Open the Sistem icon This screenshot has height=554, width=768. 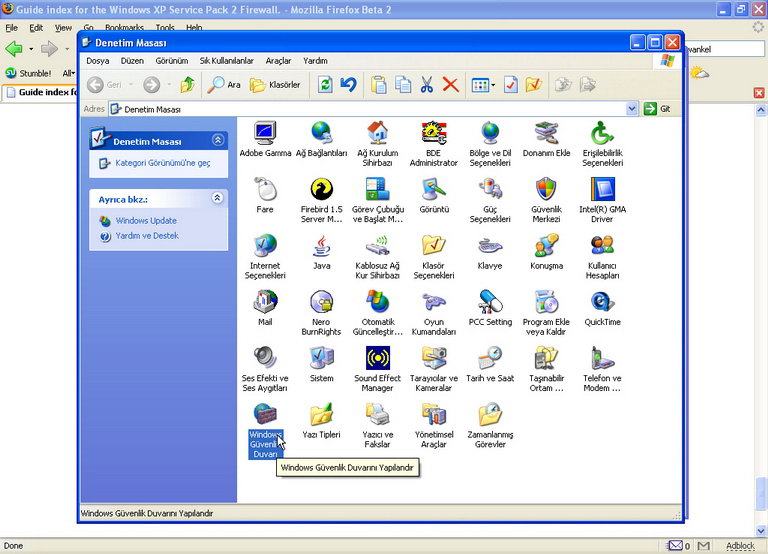(321, 359)
